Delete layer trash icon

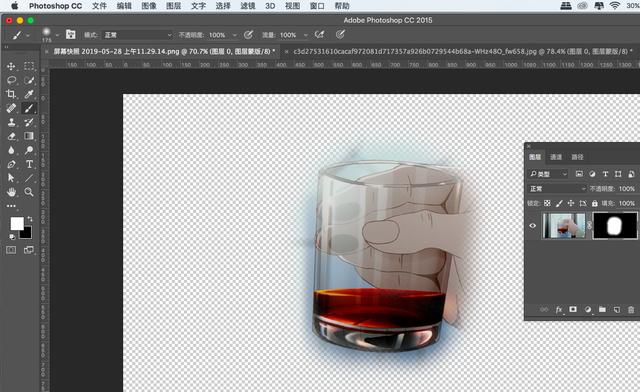click(631, 310)
